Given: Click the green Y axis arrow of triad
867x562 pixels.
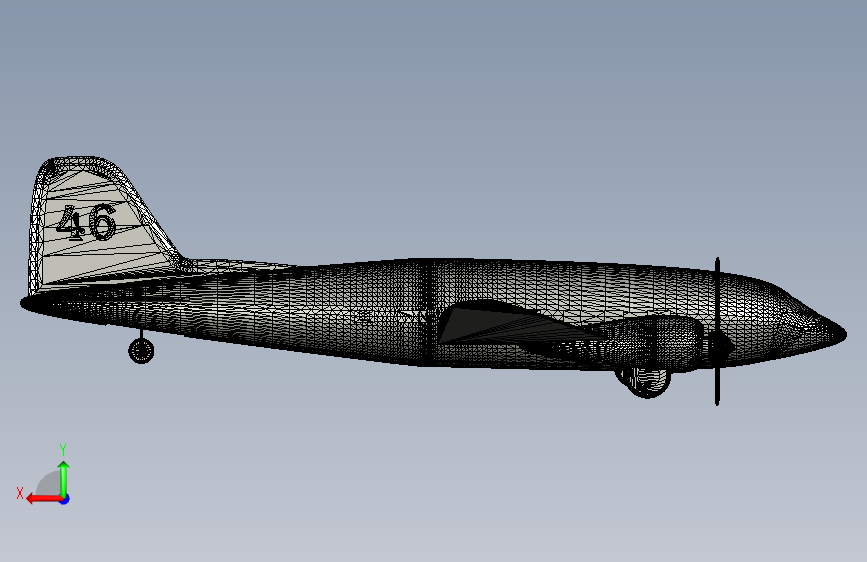Looking at the screenshot, I should 64,479.
